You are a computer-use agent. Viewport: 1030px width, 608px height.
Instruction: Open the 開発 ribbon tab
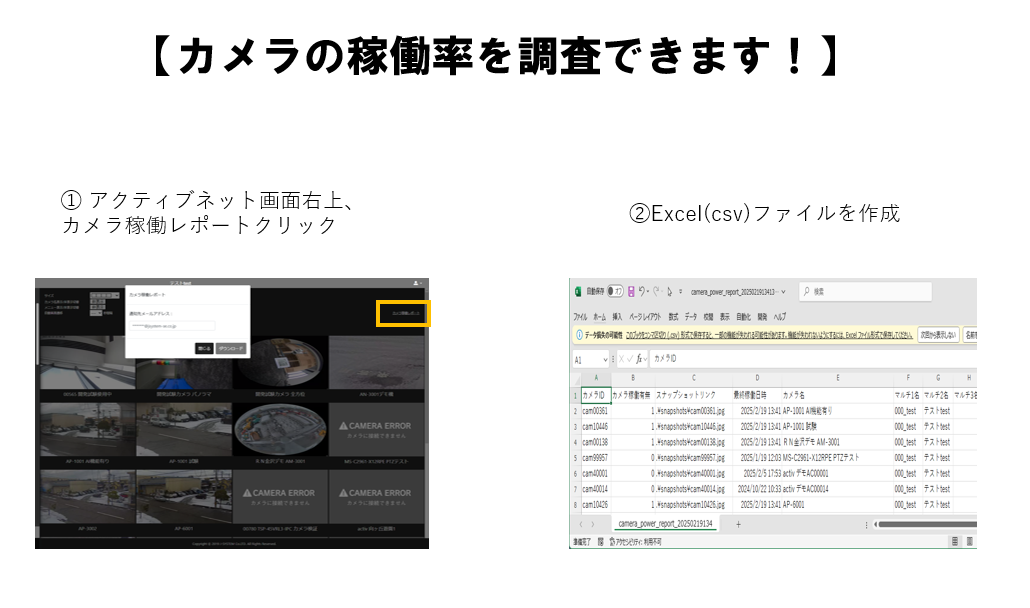(x=762, y=316)
